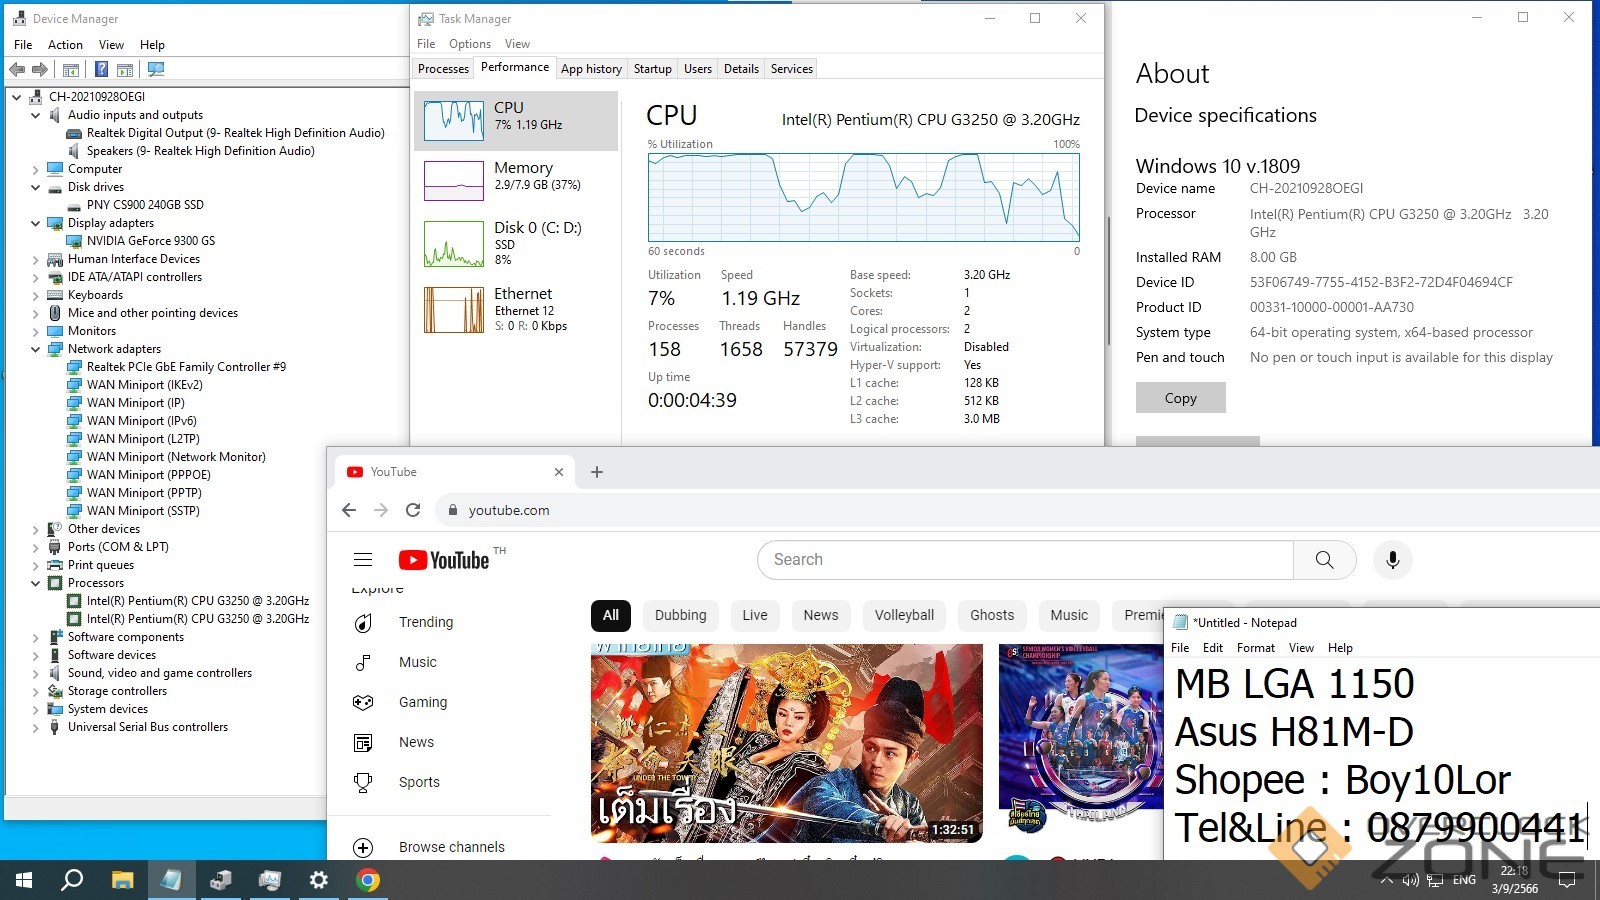This screenshot has width=1600, height=900.
Task: Open Chrome from the Windows taskbar
Action: [x=368, y=880]
